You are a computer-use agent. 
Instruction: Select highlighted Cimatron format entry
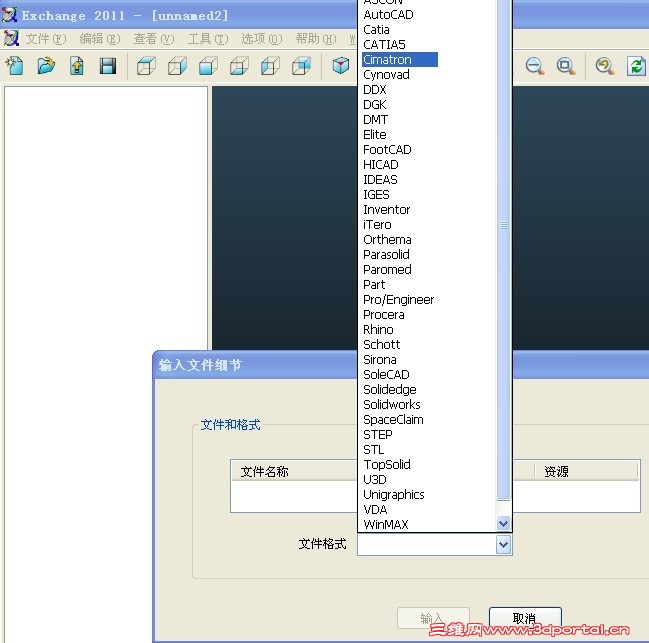(x=400, y=60)
